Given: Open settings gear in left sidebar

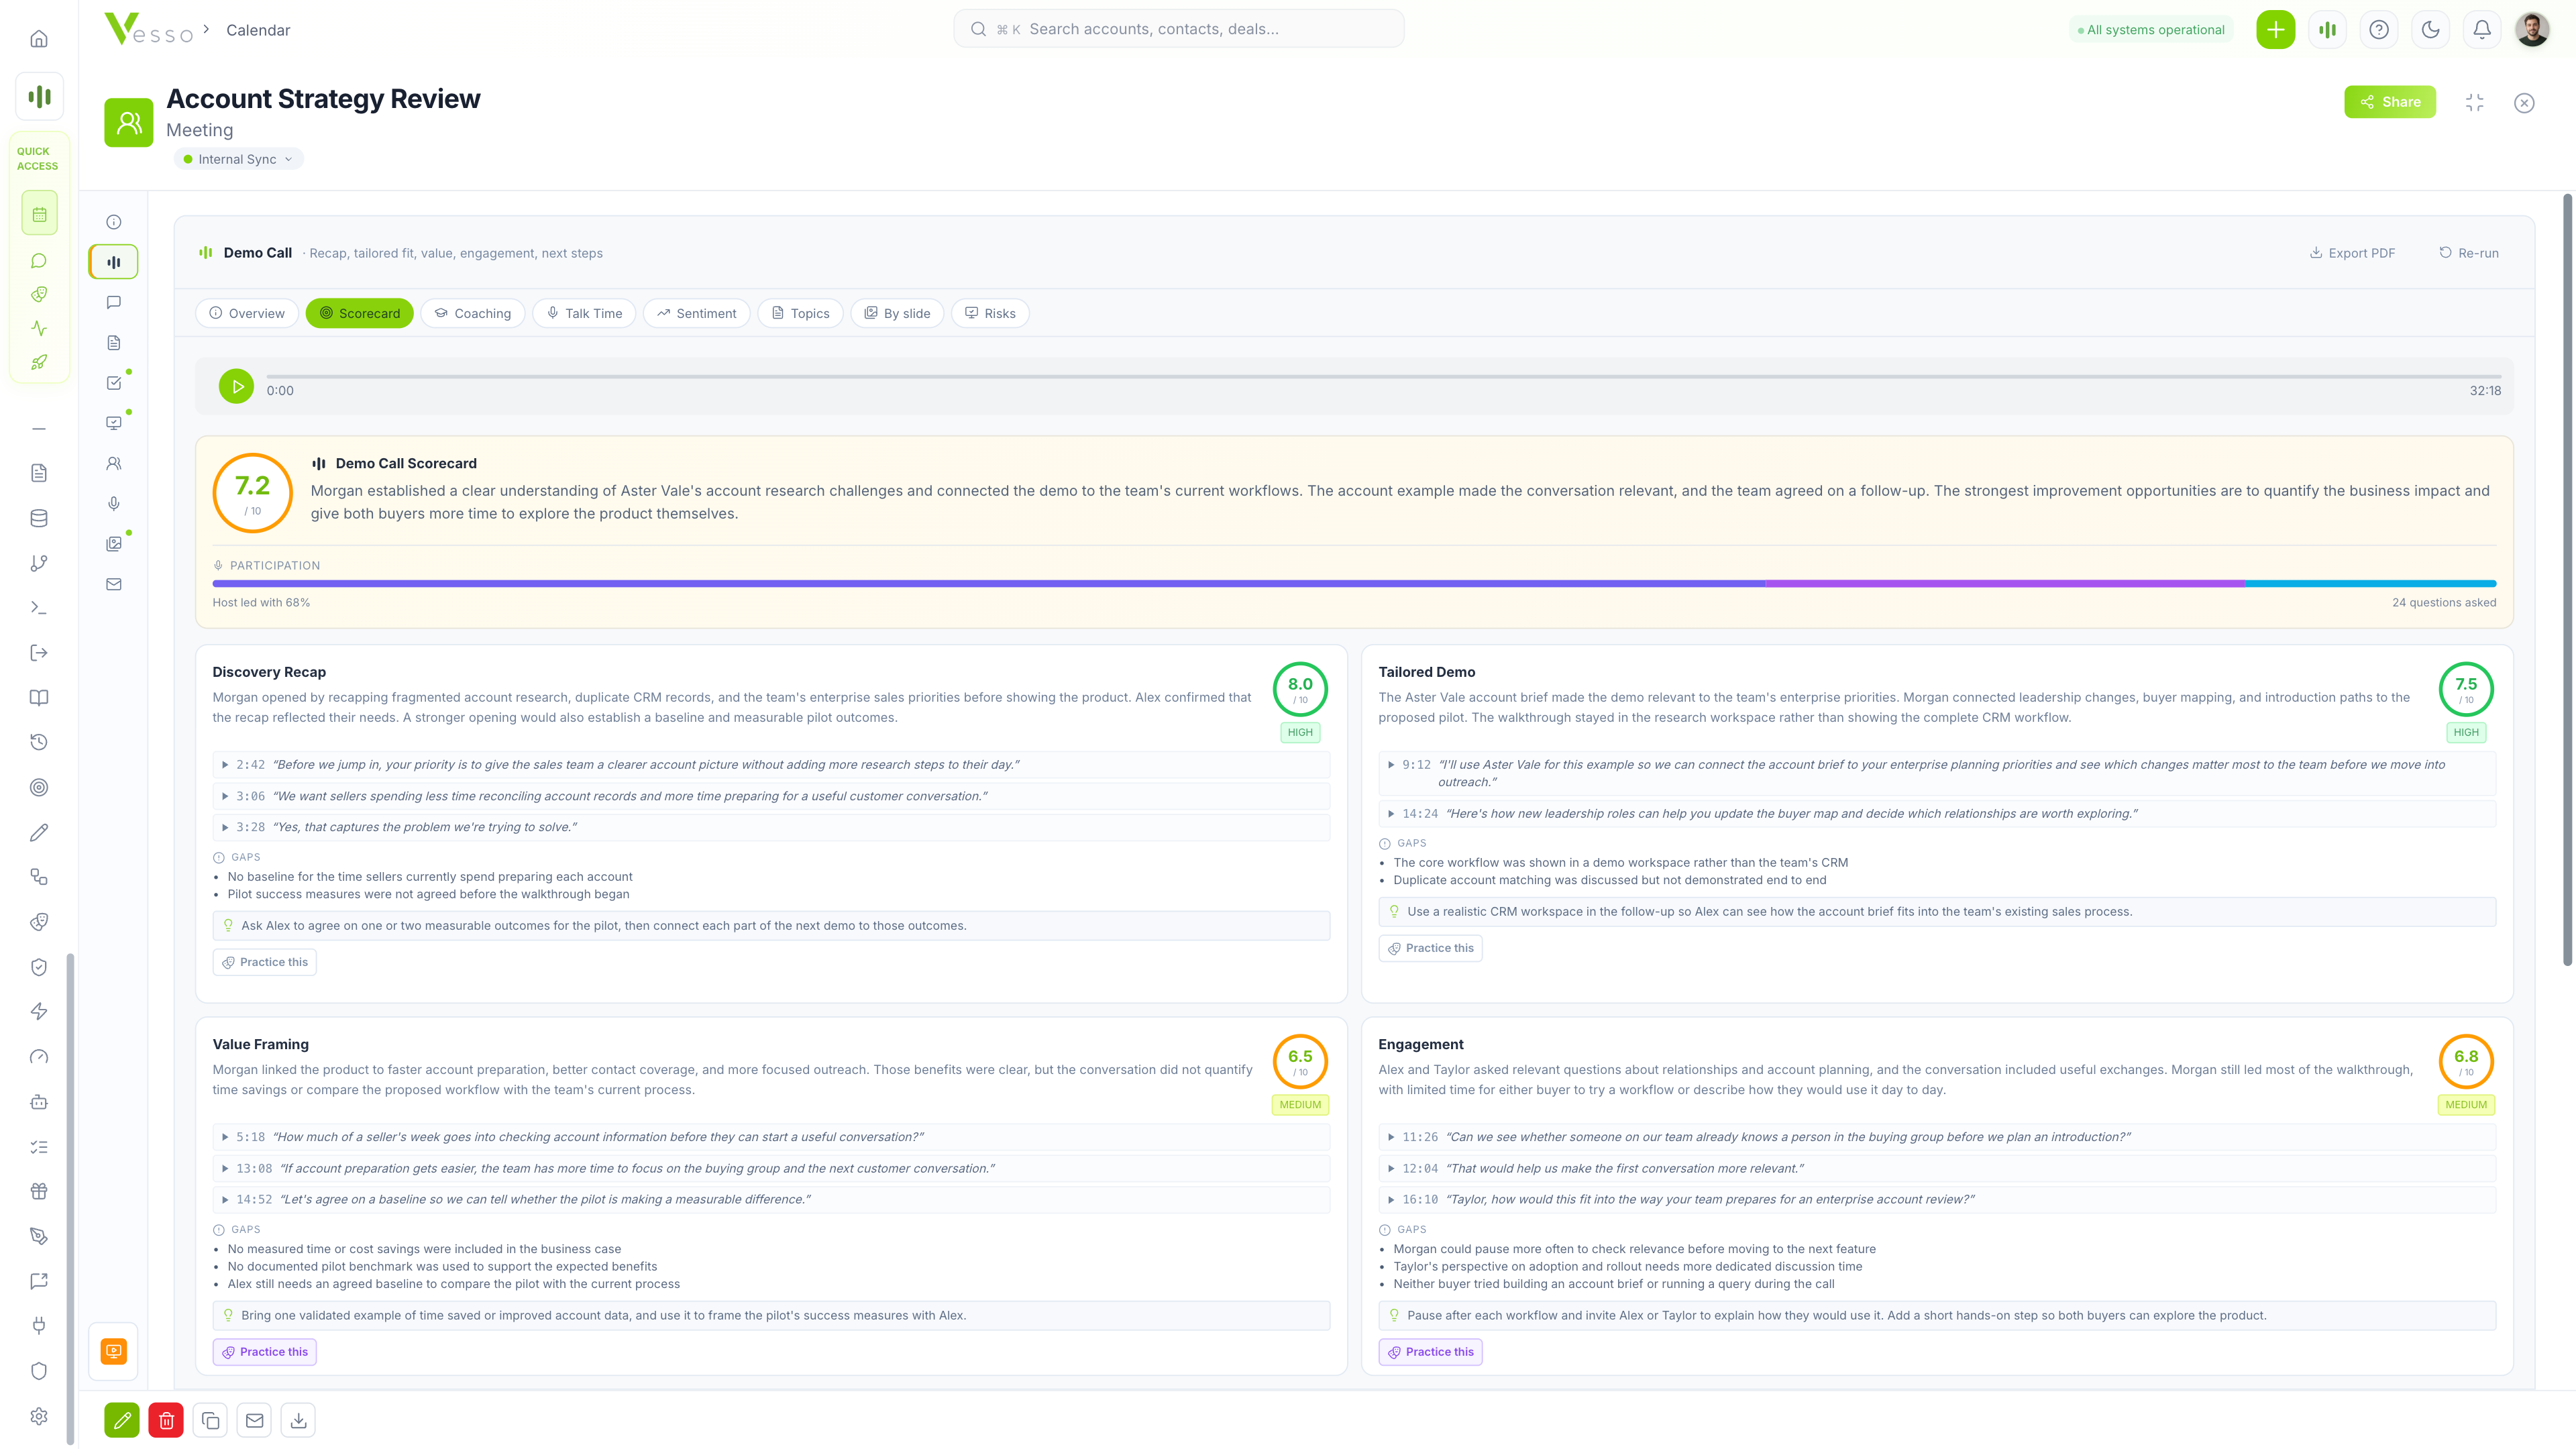Looking at the screenshot, I should coord(39,1416).
